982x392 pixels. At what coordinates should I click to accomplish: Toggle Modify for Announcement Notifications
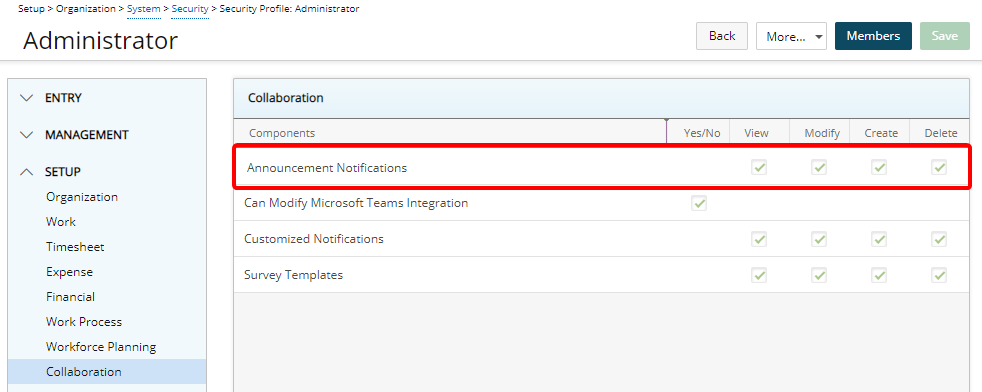[x=819, y=167]
